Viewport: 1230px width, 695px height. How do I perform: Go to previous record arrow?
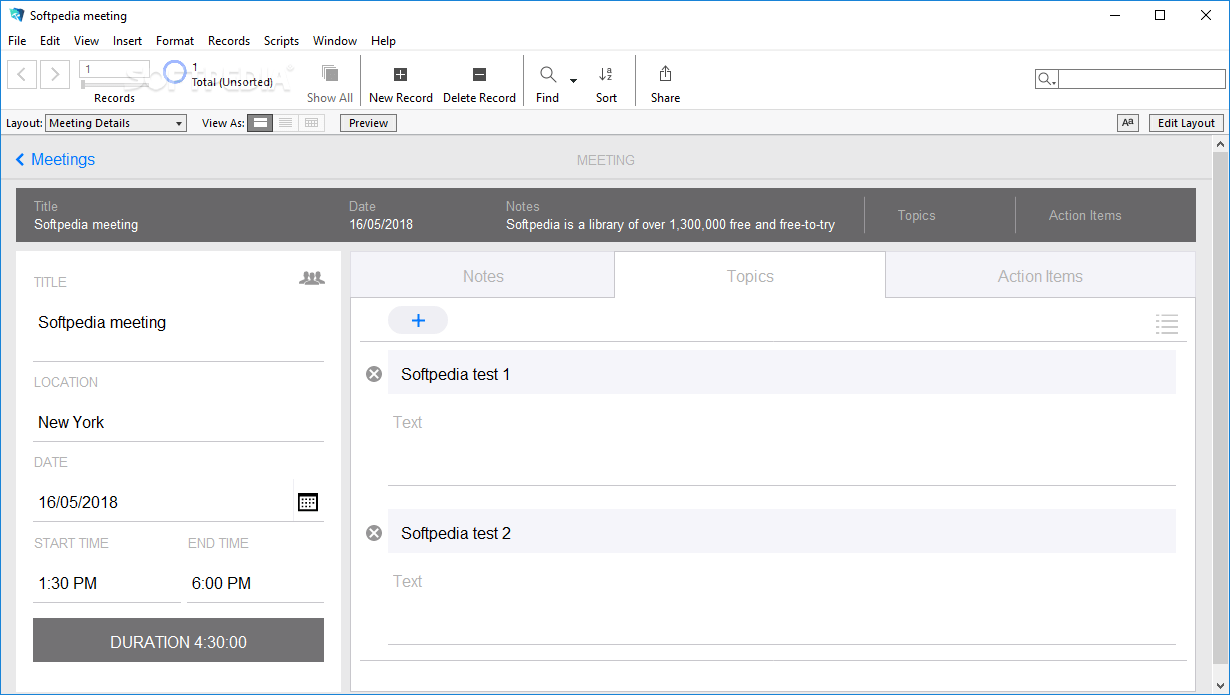pyautogui.click(x=23, y=74)
